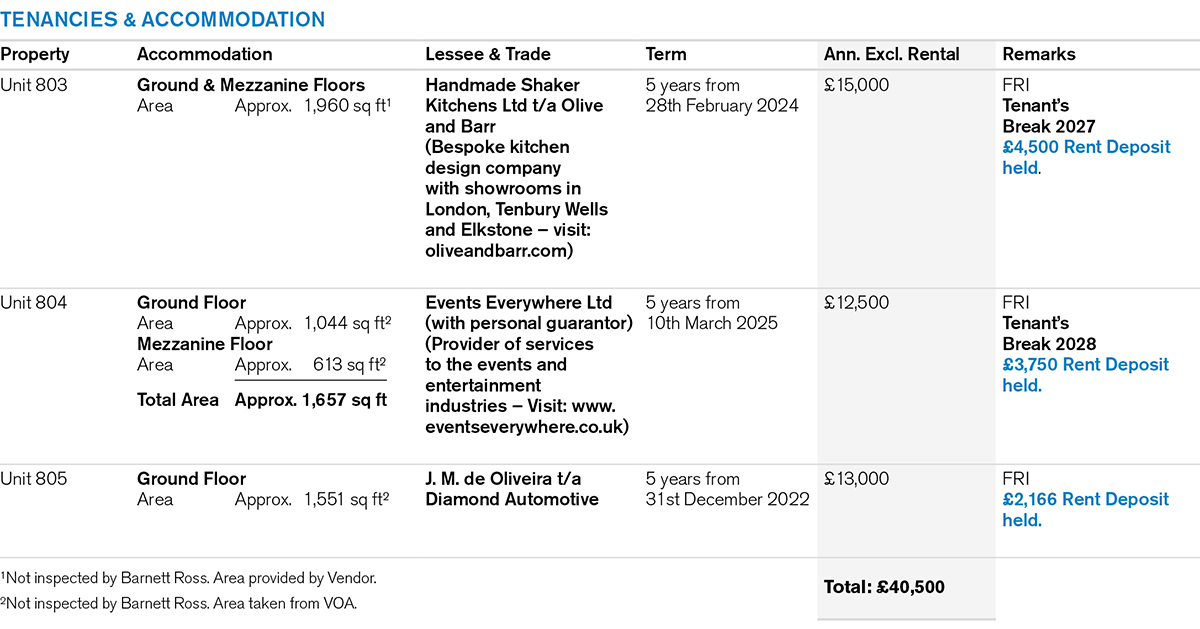The height and width of the screenshot is (629, 1200).
Task: Click the Tenancies & Accommodation heading
Action: 162,20
